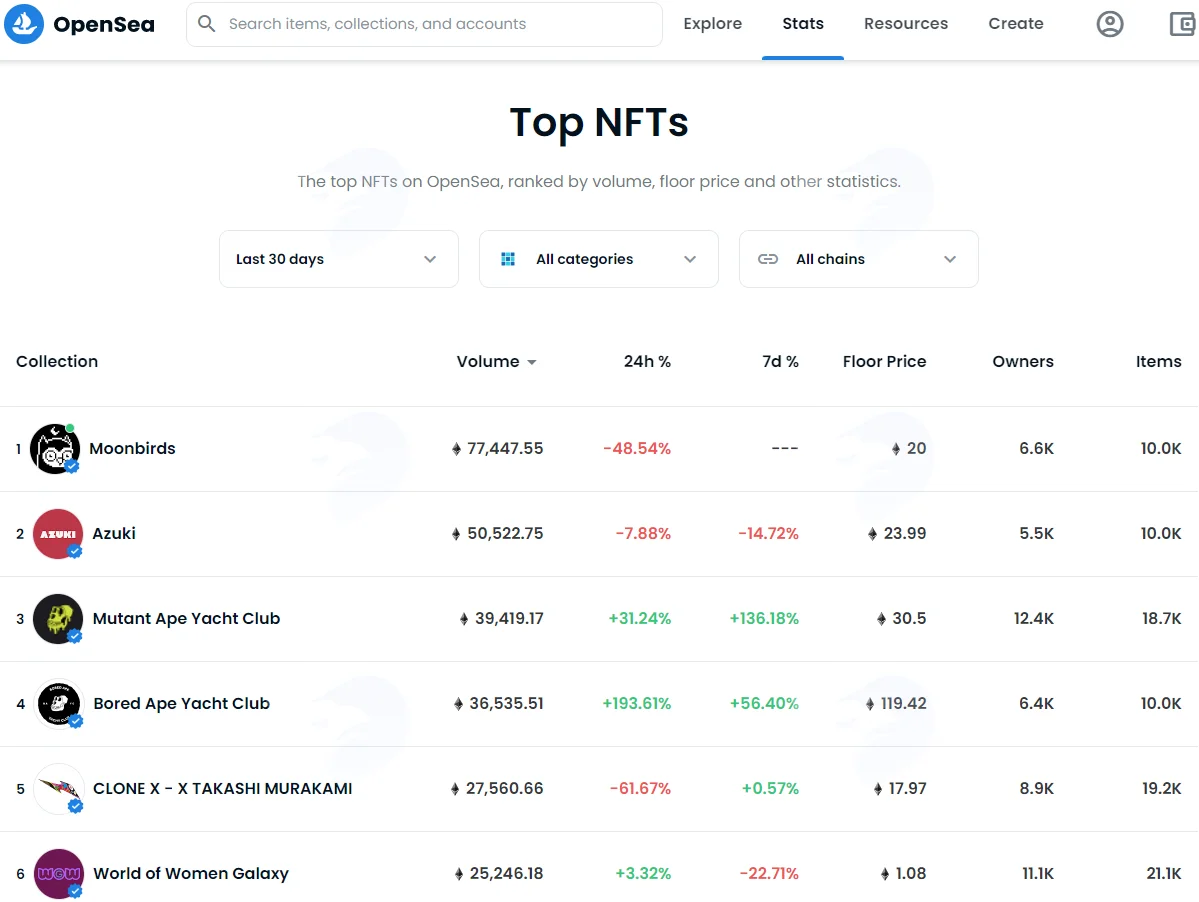Click the All chains link icon
Viewport: 1199px width, 902px height.
click(768, 259)
